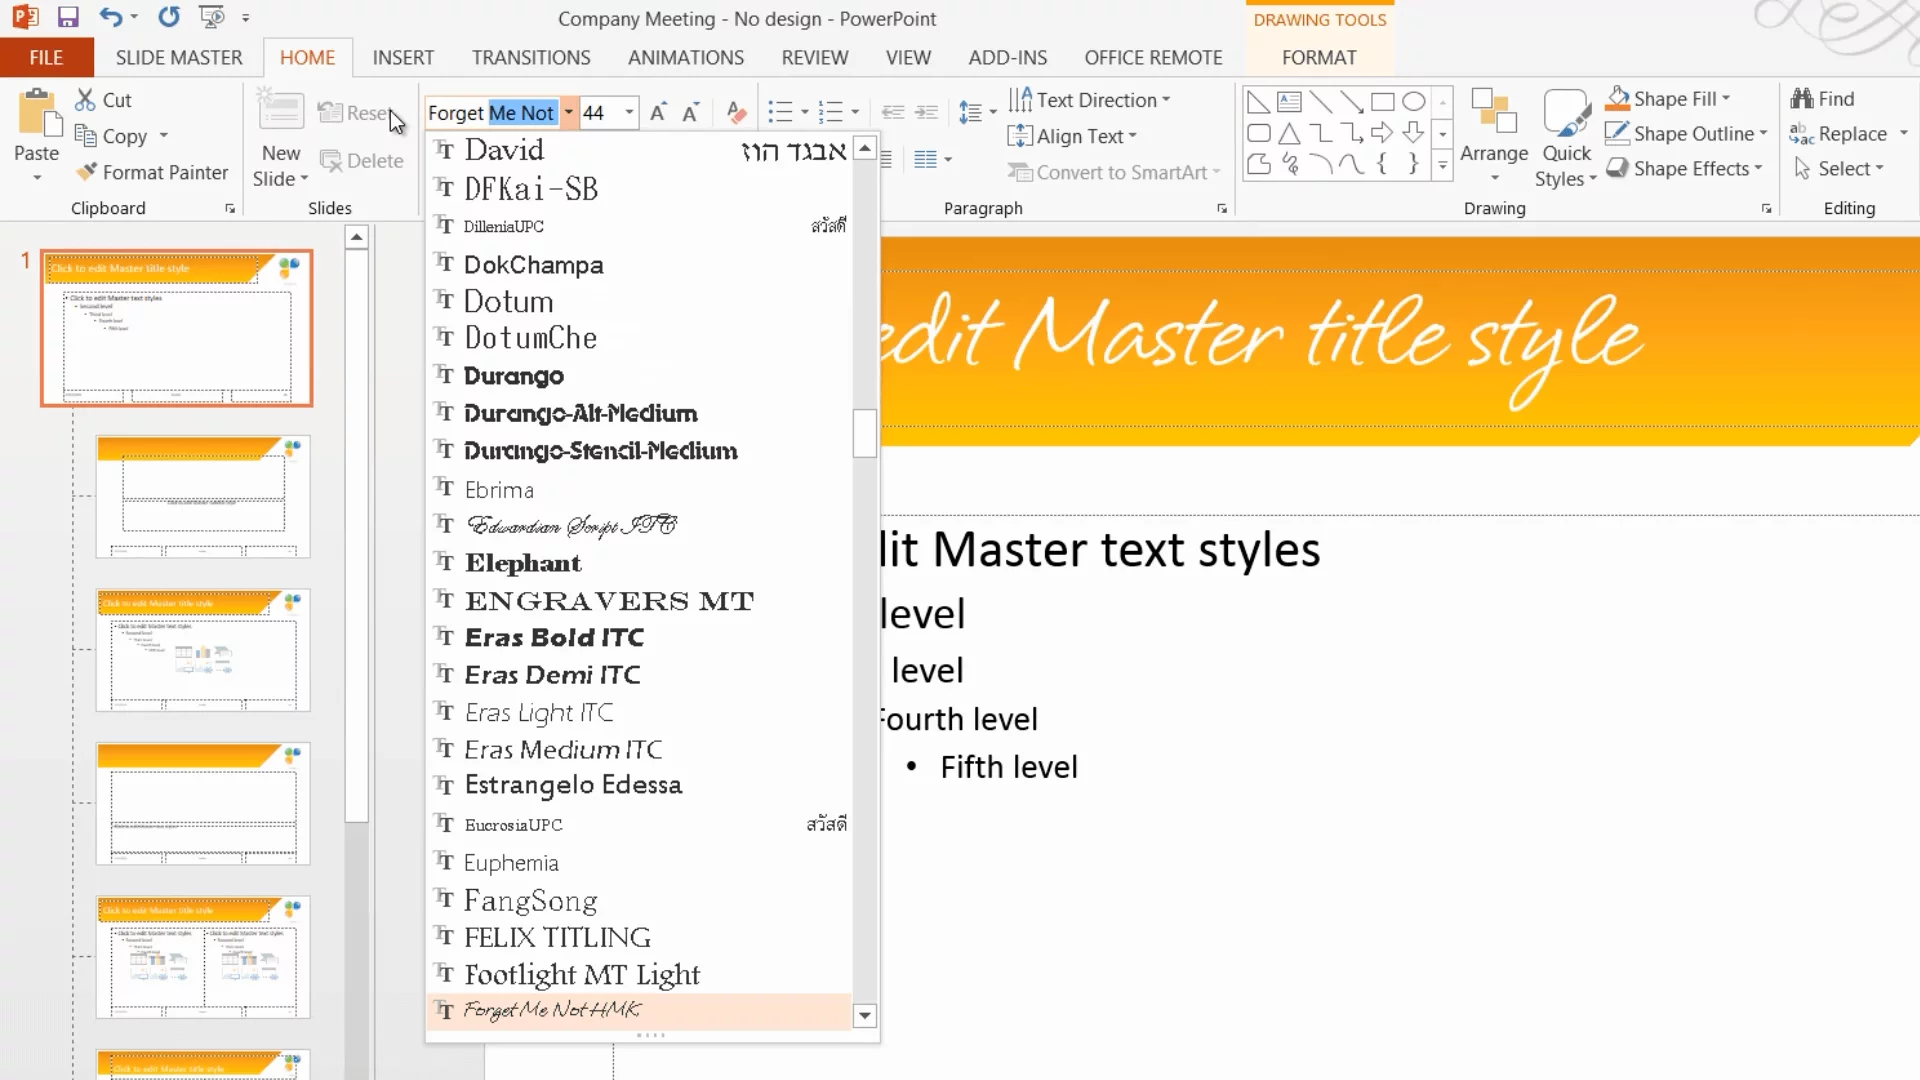The height and width of the screenshot is (1080, 1920).
Task: Click the Cut scissors icon
Action: [x=86, y=99]
